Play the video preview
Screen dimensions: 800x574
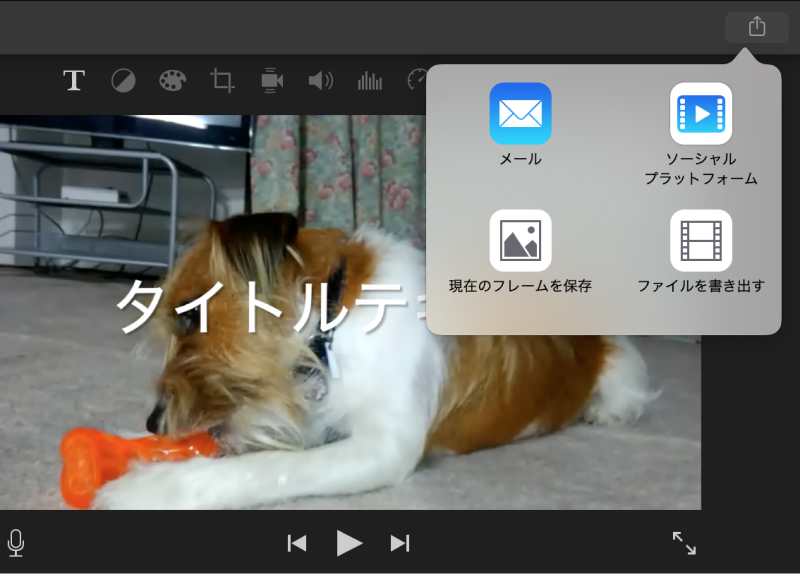pyautogui.click(x=349, y=543)
